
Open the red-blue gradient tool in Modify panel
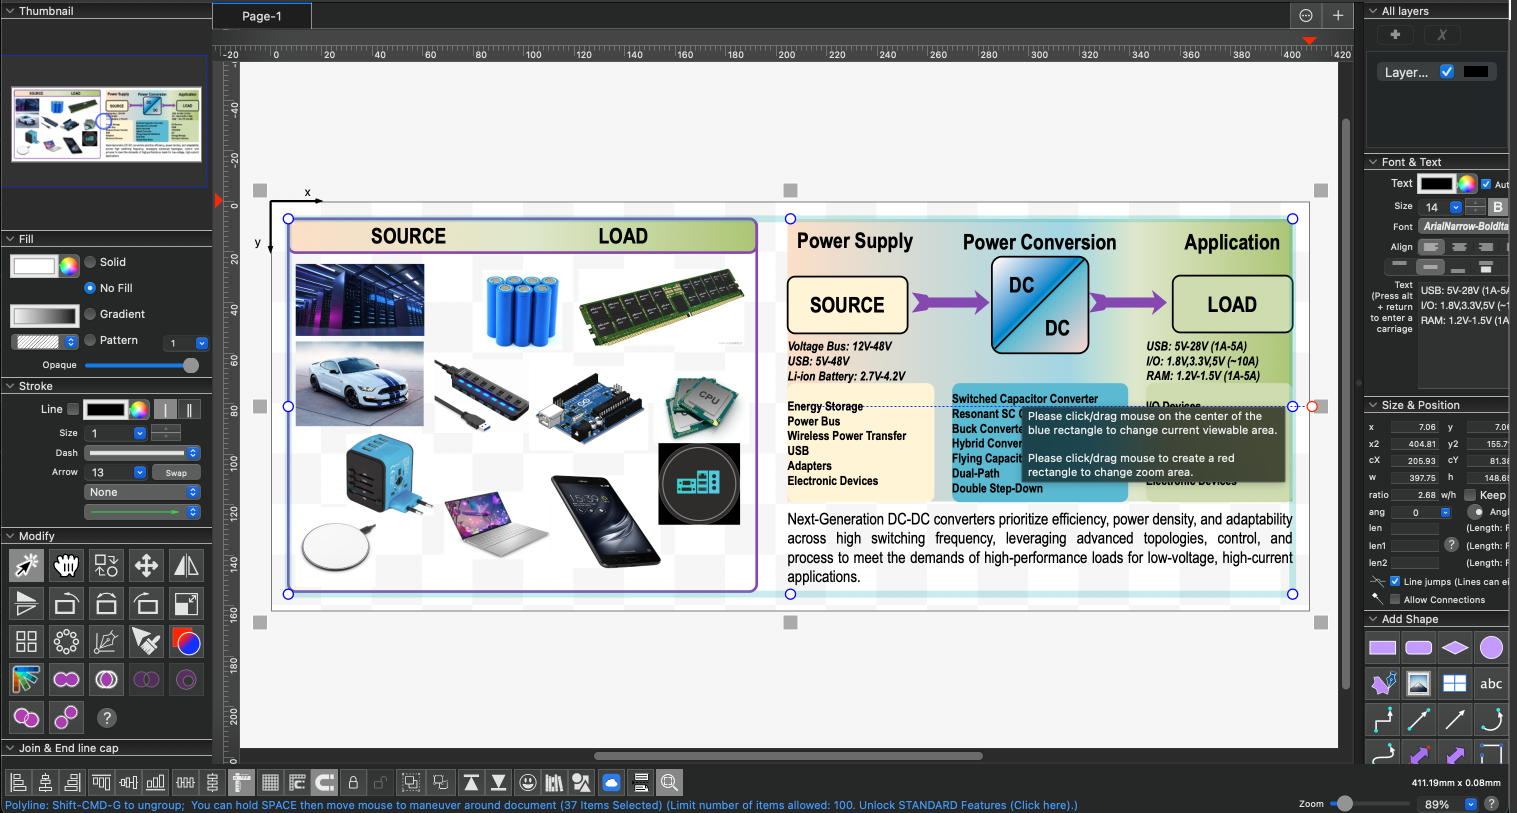click(x=186, y=641)
